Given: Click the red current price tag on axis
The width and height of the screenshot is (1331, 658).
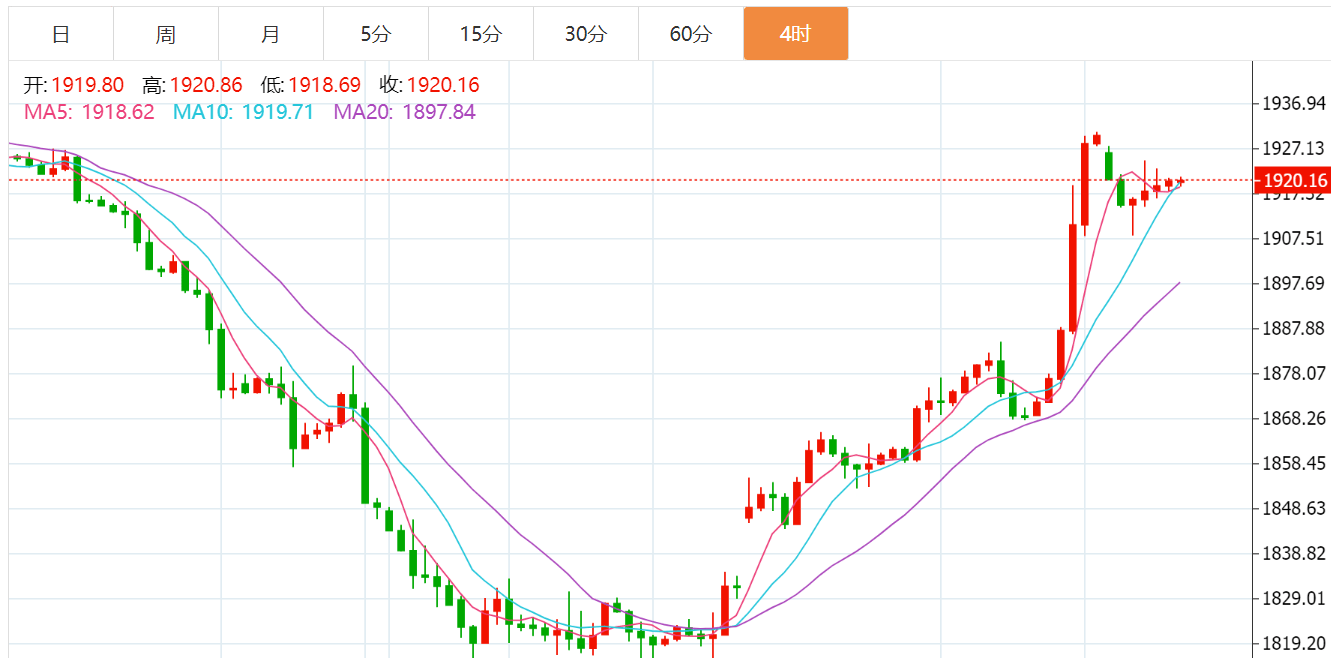Looking at the screenshot, I should (1293, 181).
